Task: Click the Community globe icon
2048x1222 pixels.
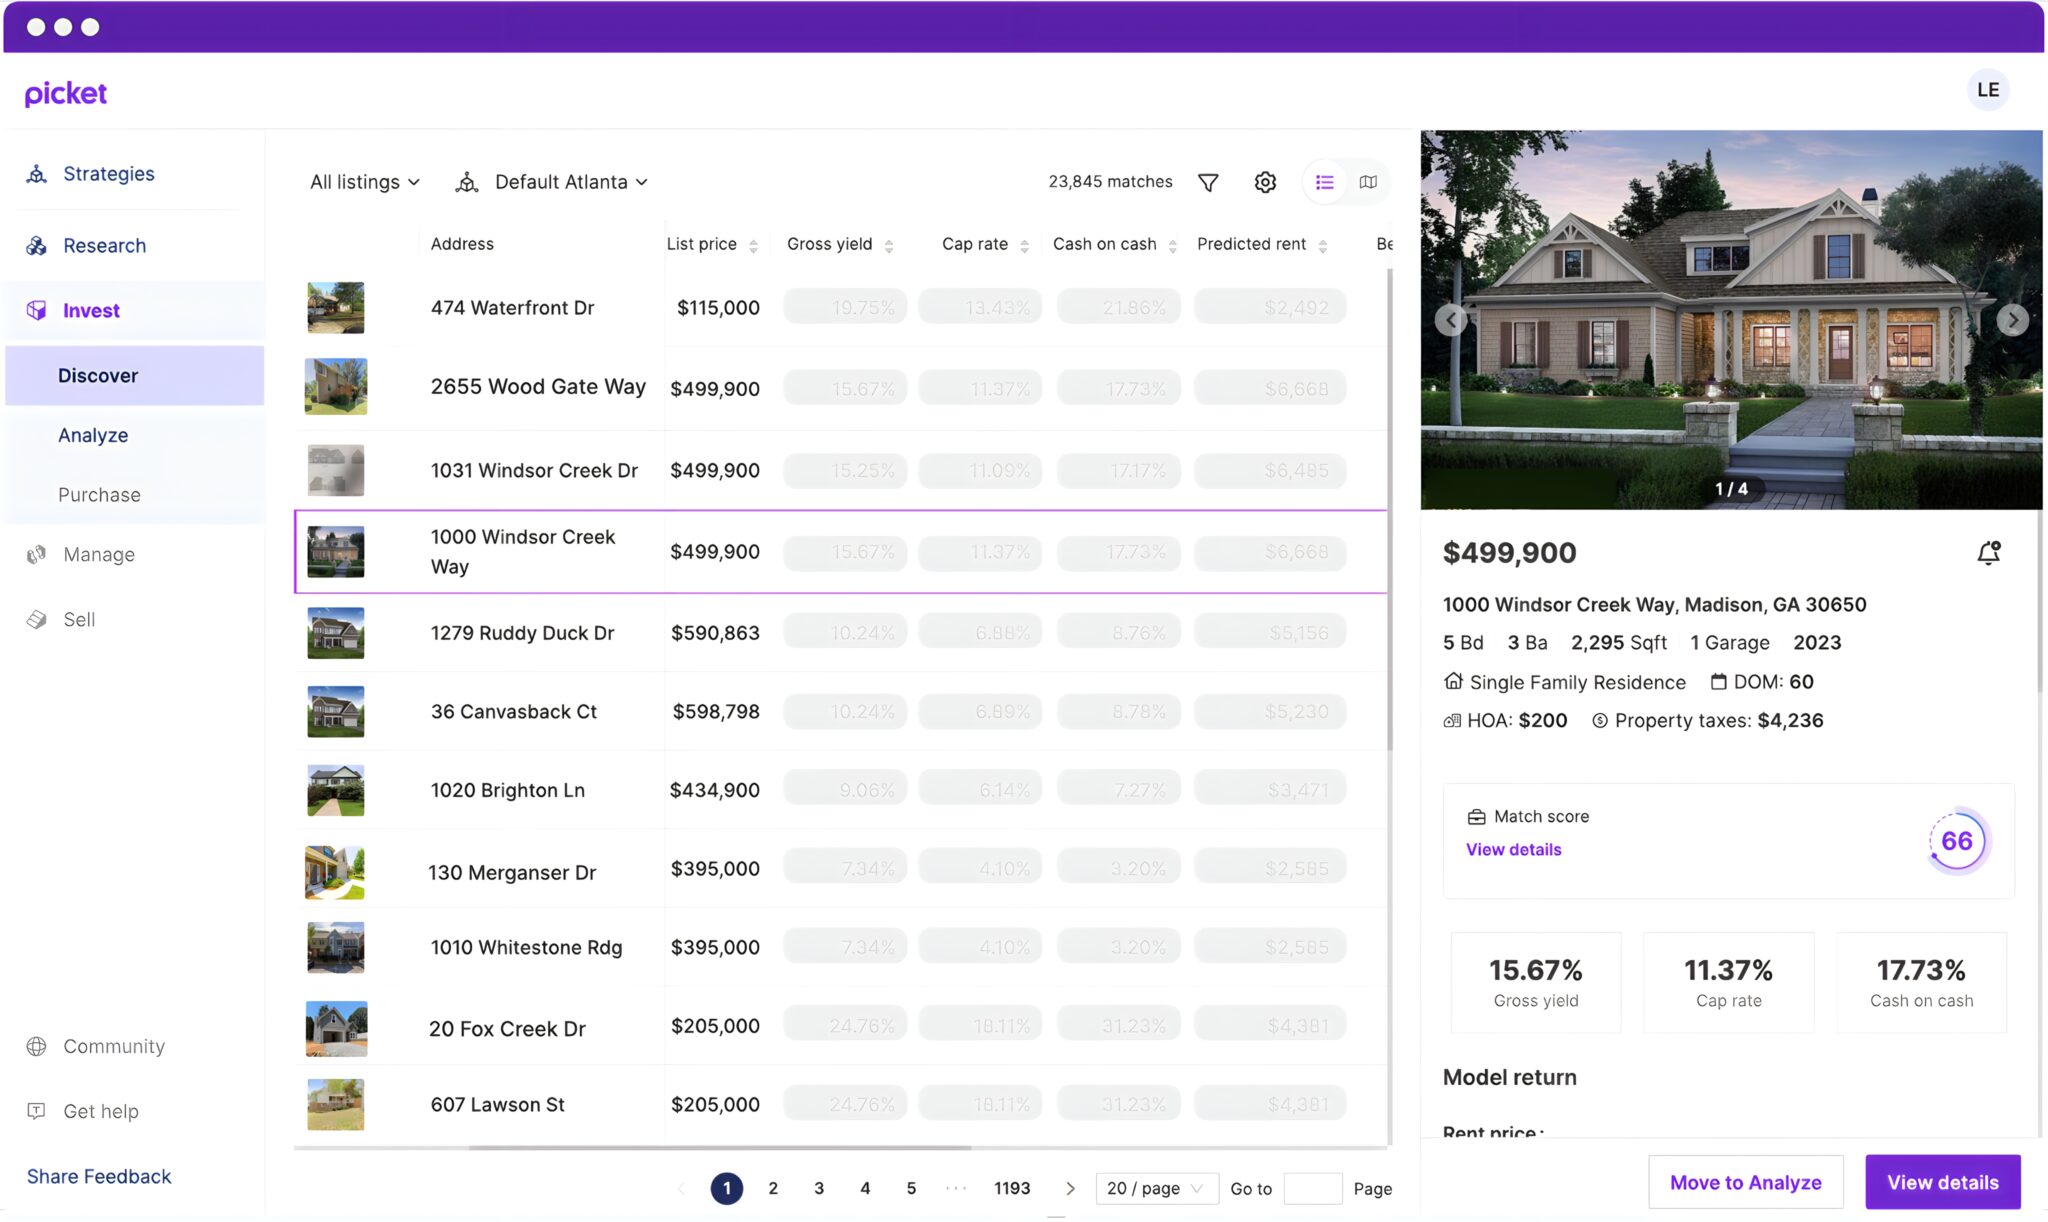Action: 37,1047
